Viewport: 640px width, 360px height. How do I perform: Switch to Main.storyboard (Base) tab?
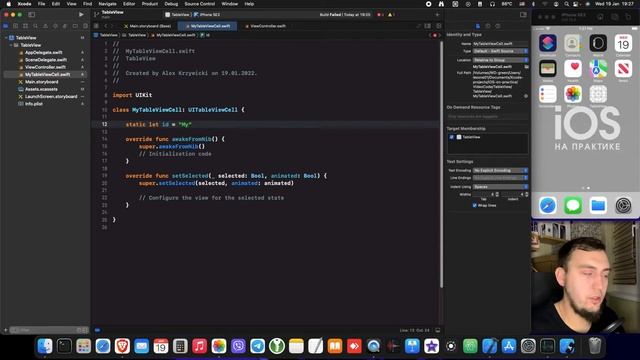pos(148,26)
